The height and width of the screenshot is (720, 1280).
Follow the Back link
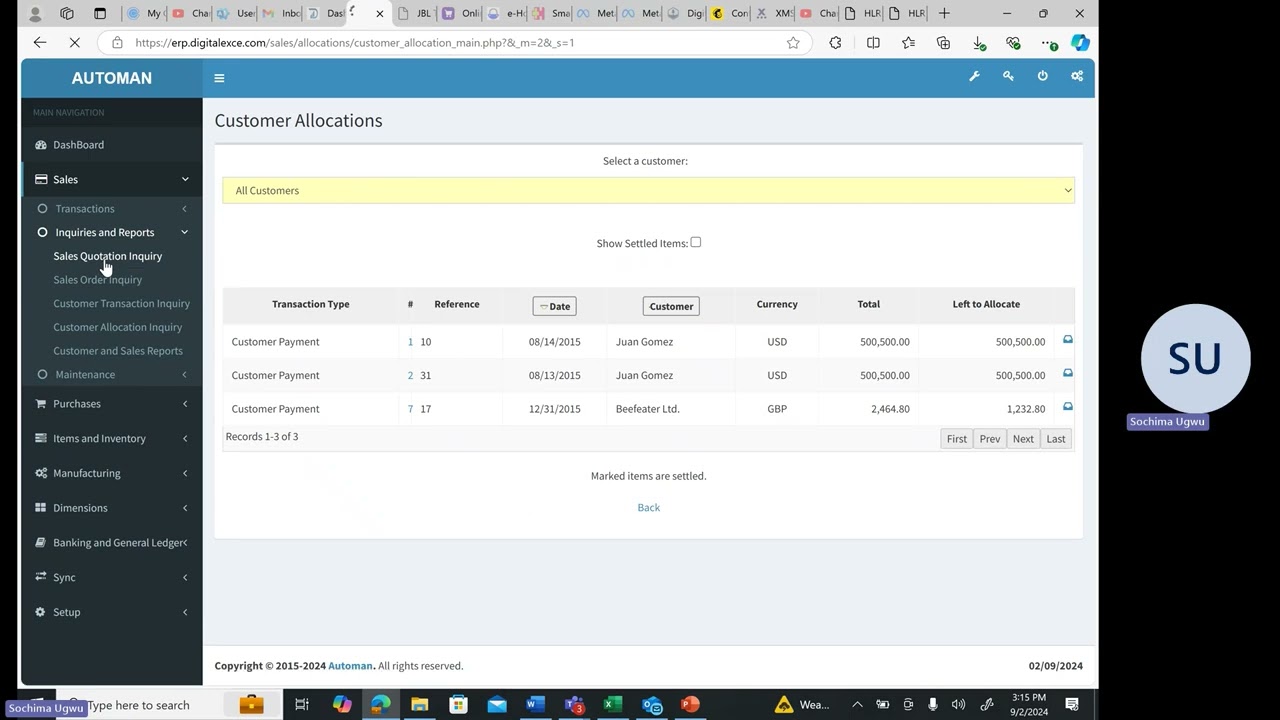(648, 507)
